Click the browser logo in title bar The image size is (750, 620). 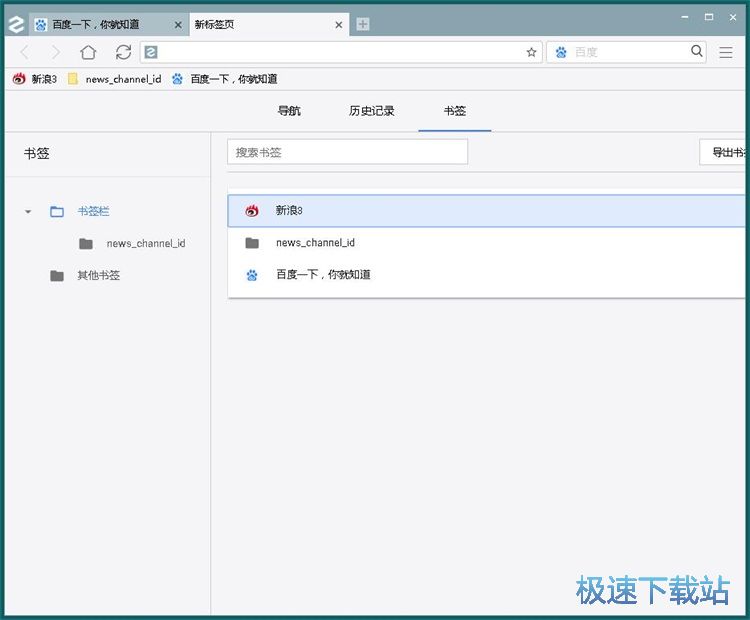(15, 24)
